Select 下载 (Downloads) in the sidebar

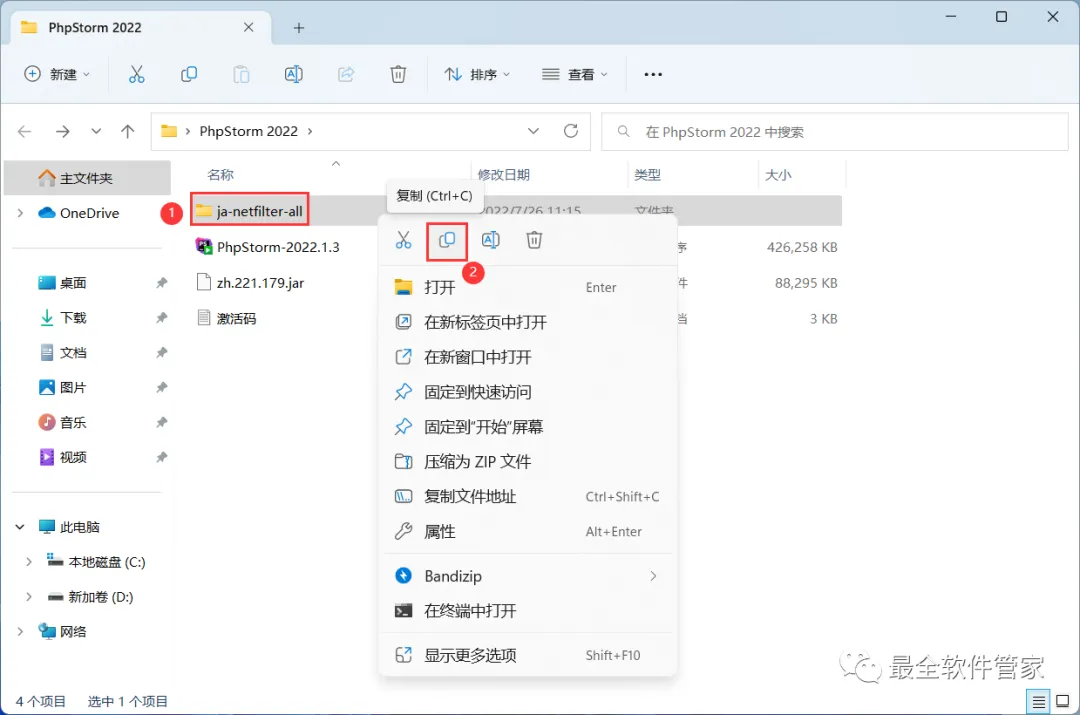point(73,318)
